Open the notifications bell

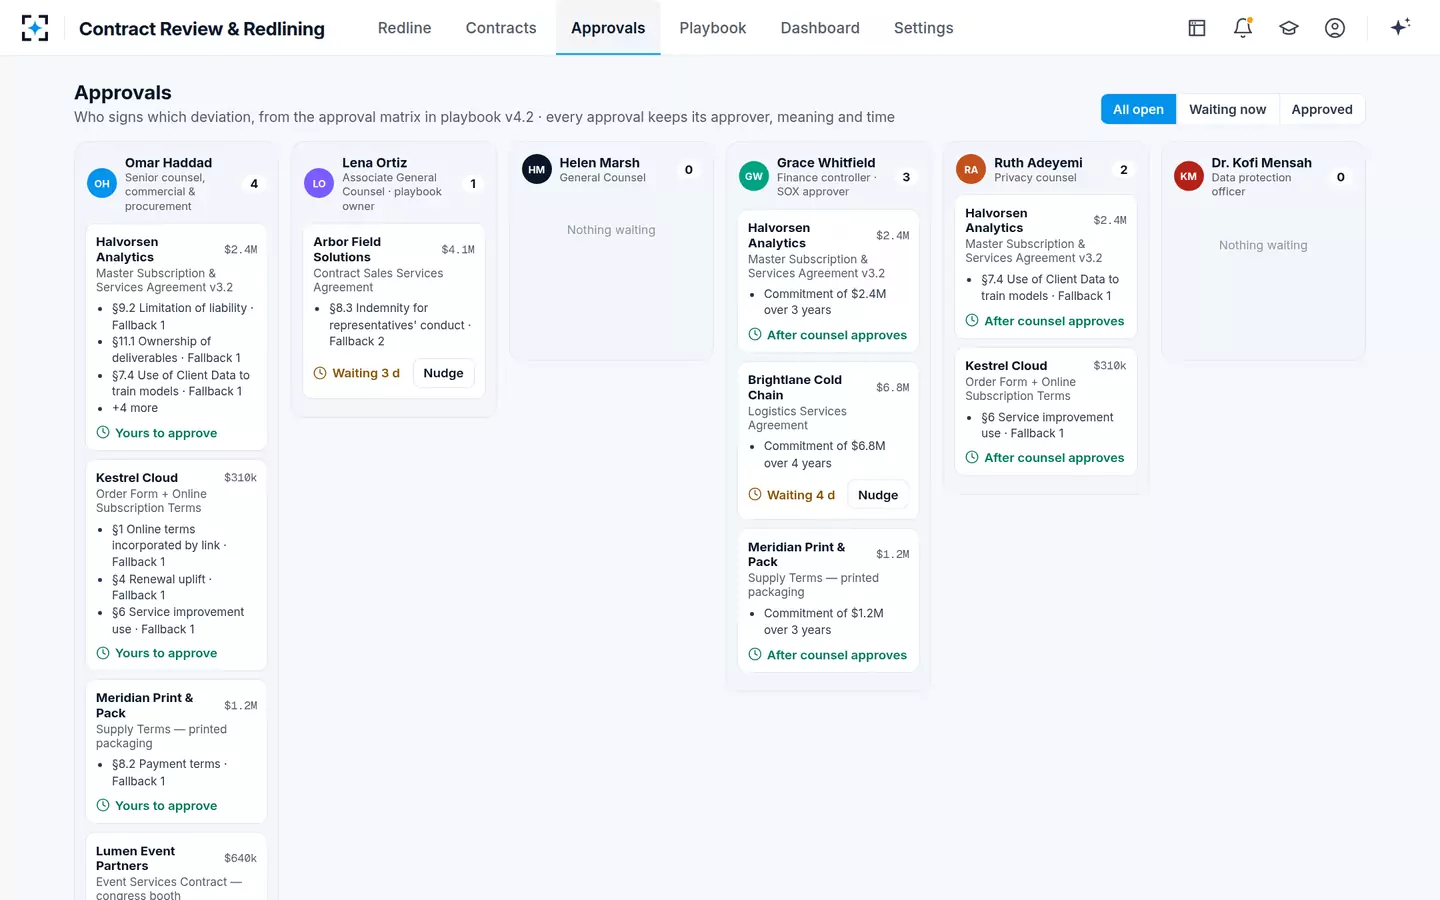coord(1243,28)
